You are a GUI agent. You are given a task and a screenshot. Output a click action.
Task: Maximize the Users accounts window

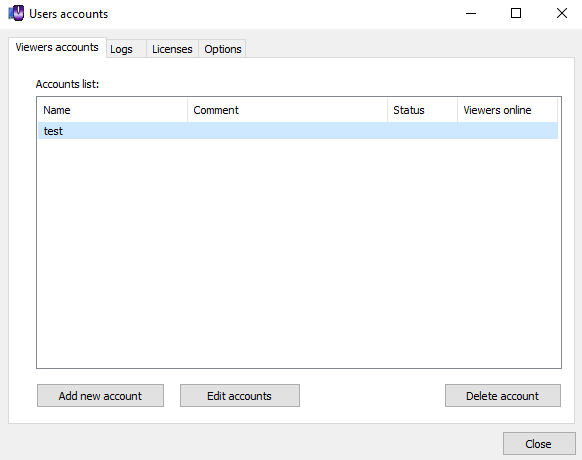coord(516,13)
